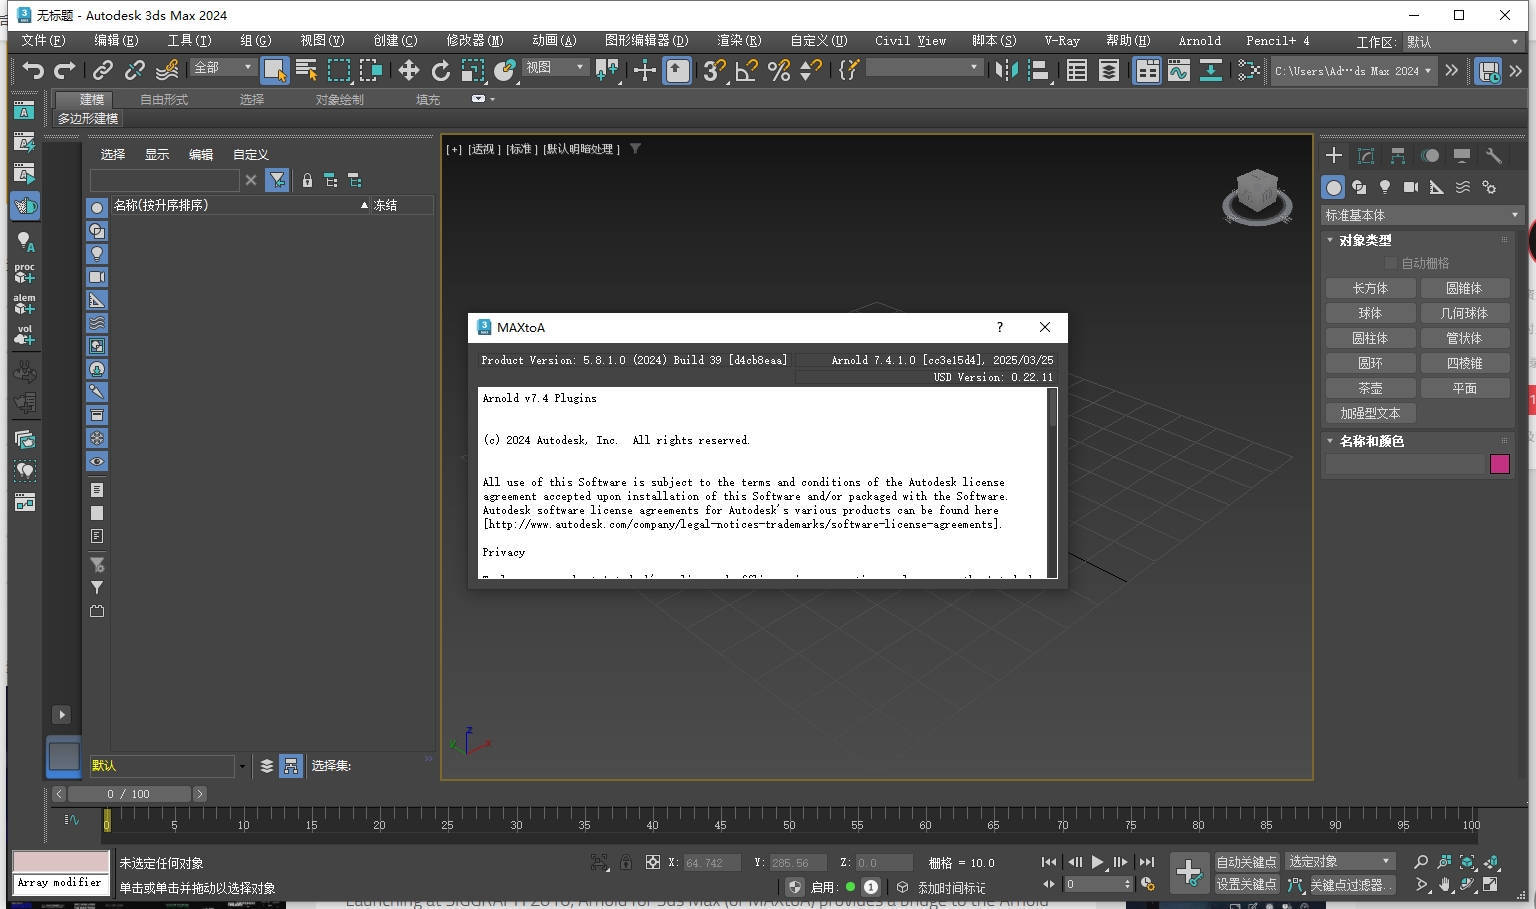Click the pink object color swatch
This screenshot has height=909, width=1536.
(x=1499, y=464)
